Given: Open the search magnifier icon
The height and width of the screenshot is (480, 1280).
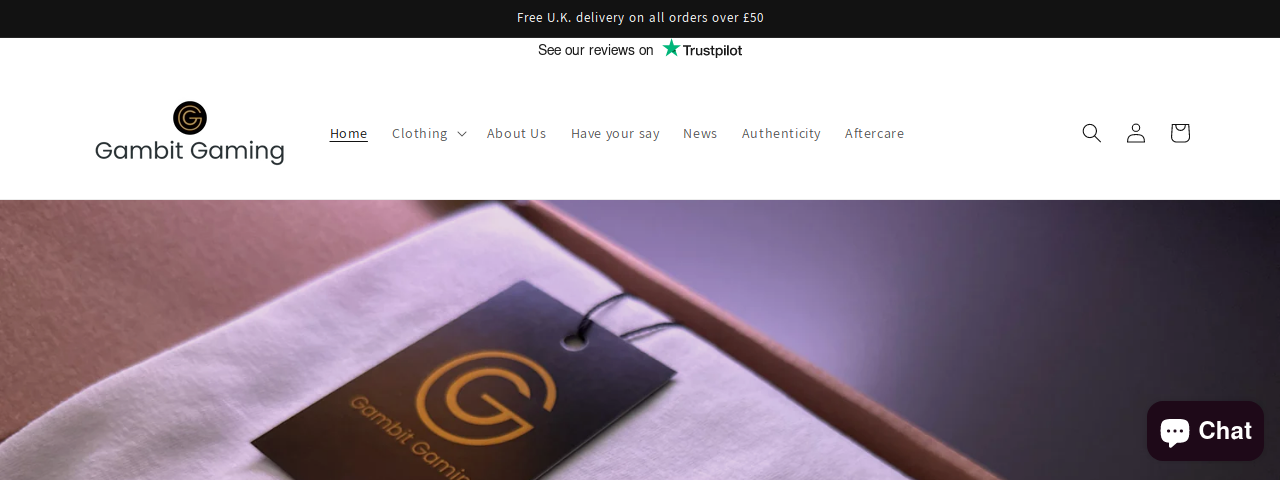Looking at the screenshot, I should point(1091,133).
